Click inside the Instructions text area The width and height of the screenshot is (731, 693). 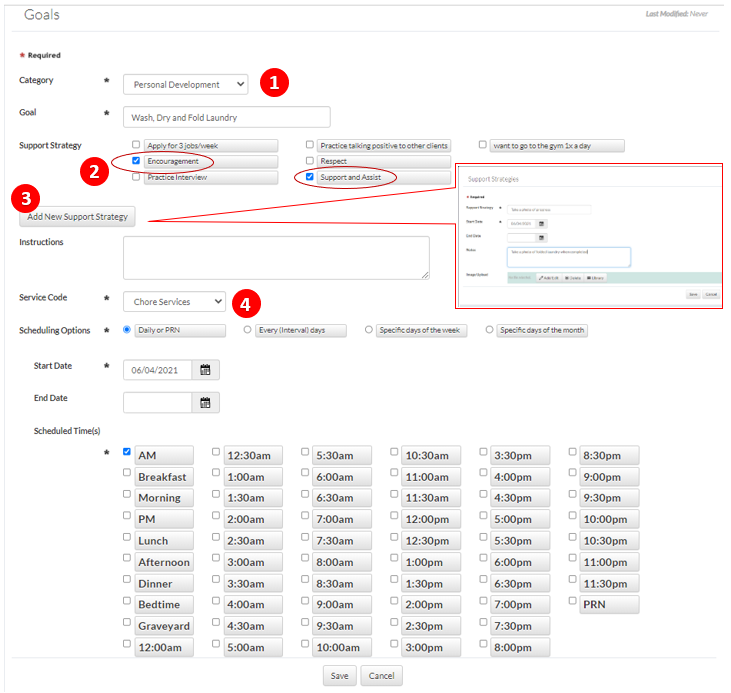tap(276, 257)
